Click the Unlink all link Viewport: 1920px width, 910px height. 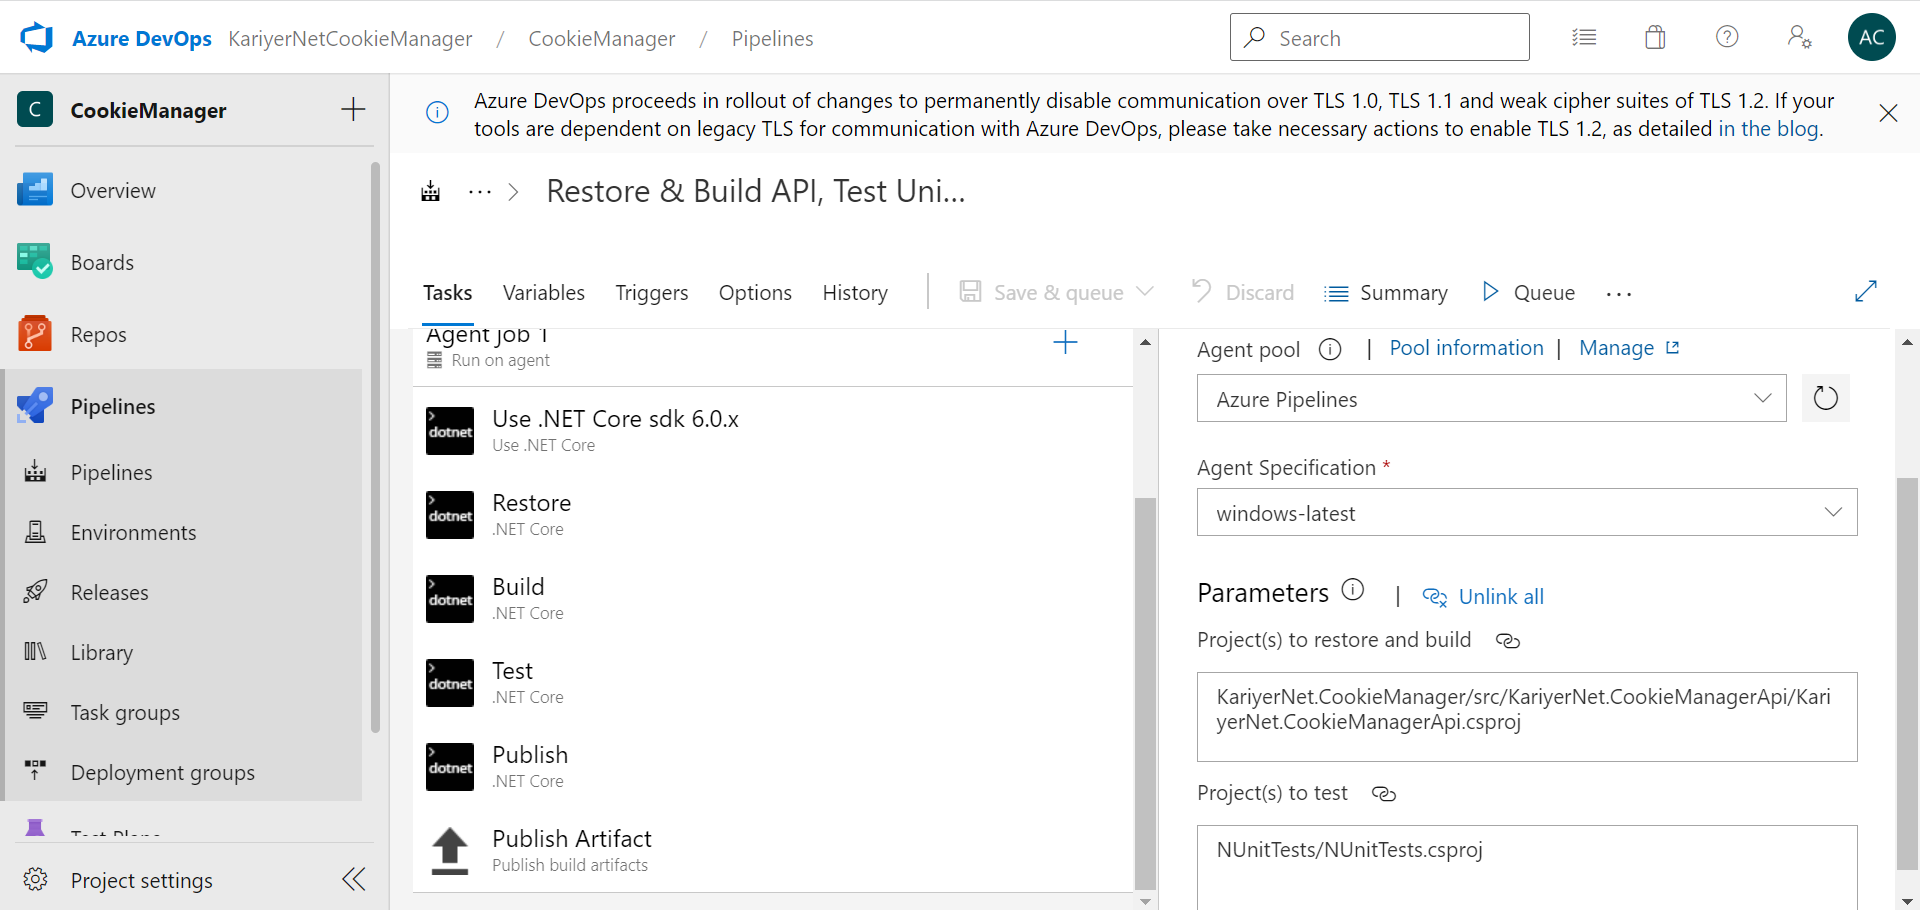pos(1500,597)
